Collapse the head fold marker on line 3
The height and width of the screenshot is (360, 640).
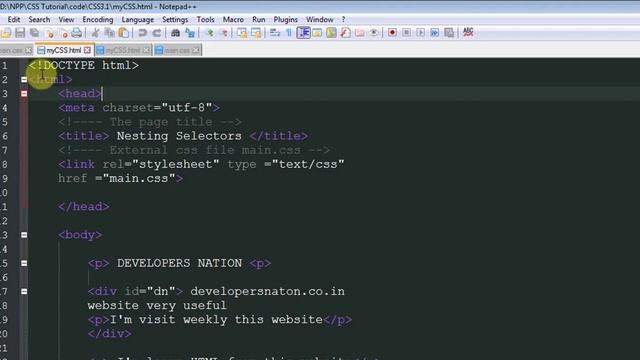click(24, 94)
